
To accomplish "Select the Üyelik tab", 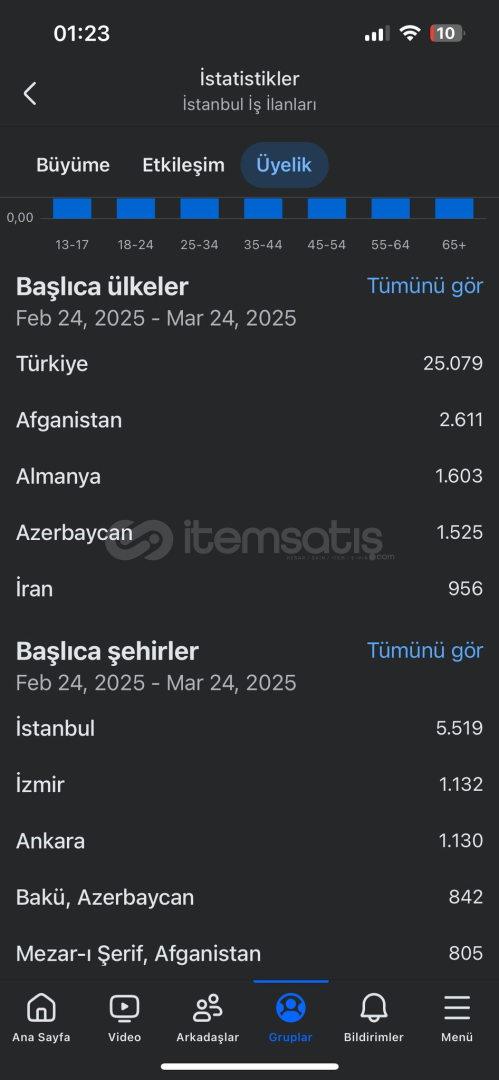I will pos(284,165).
